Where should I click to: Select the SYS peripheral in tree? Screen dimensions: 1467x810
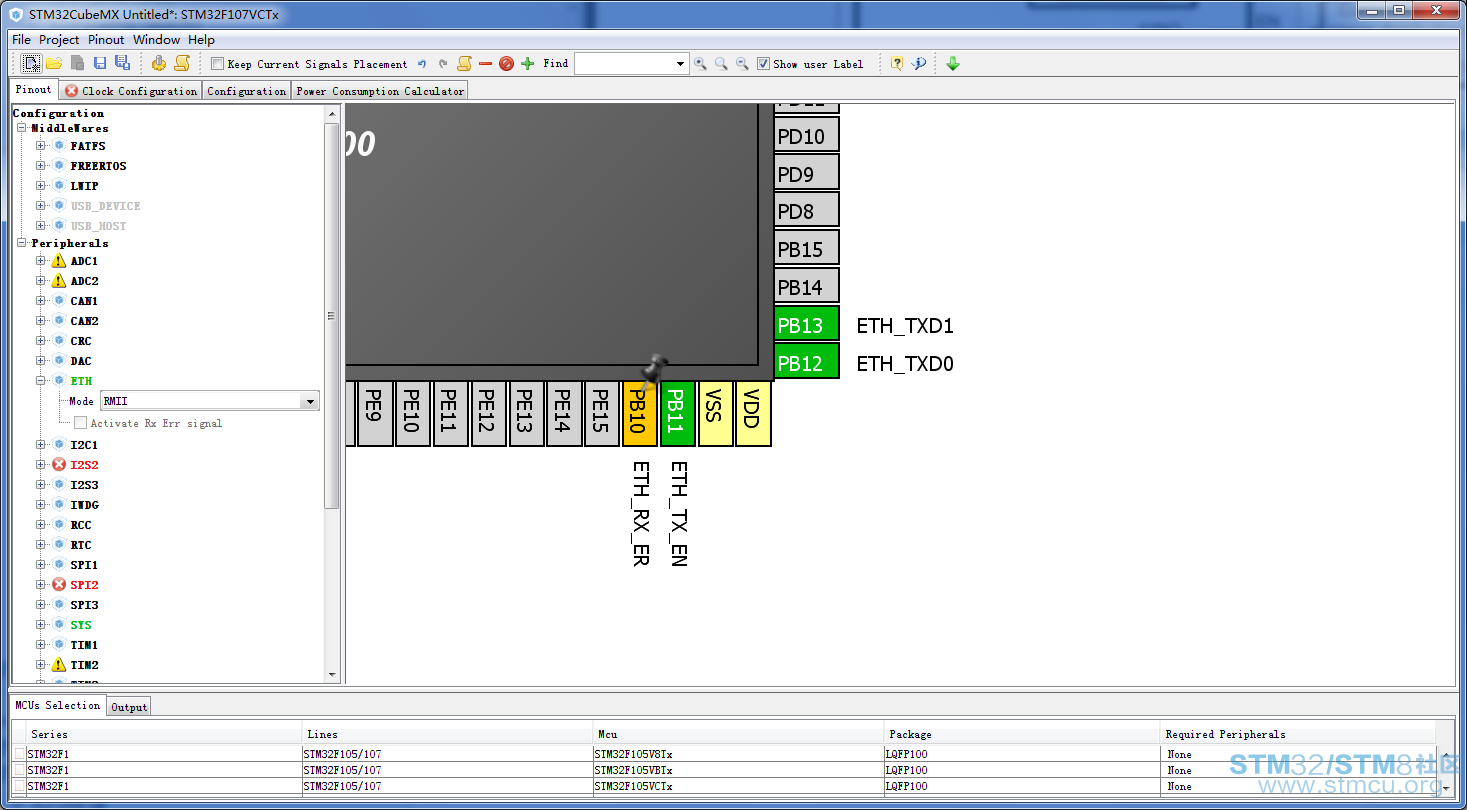point(81,625)
